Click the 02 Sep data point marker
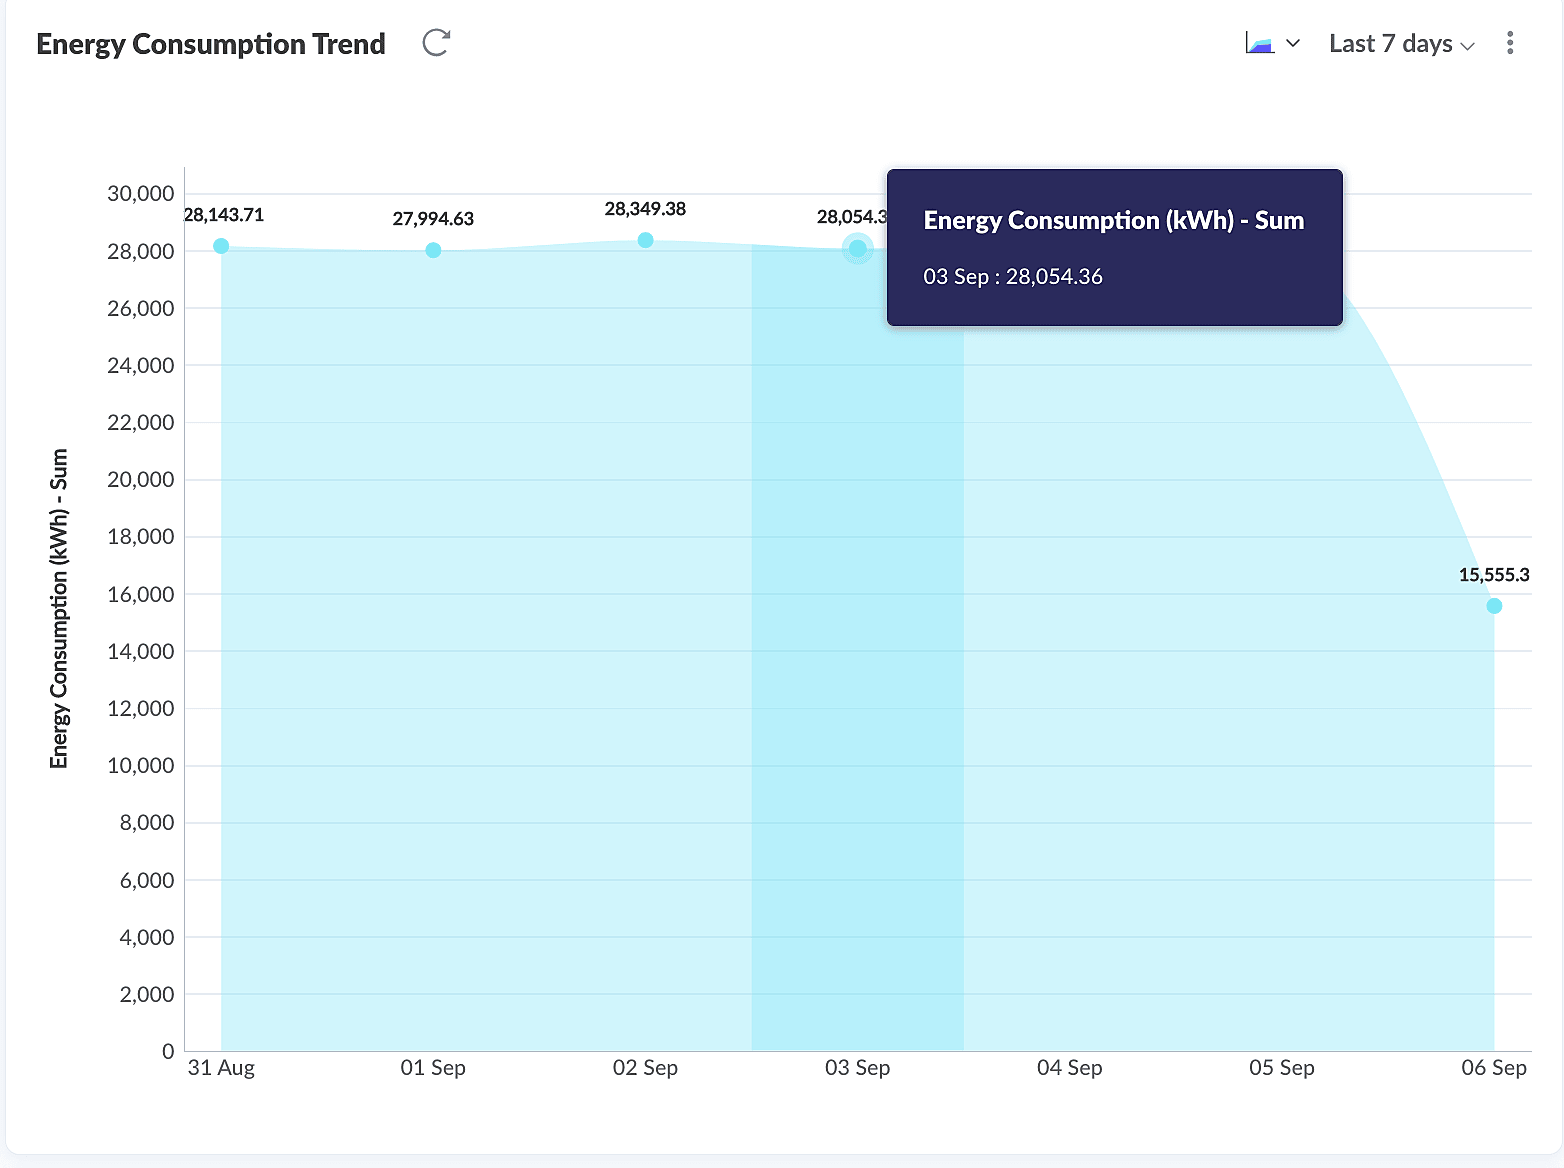This screenshot has width=1564, height=1168. (646, 240)
